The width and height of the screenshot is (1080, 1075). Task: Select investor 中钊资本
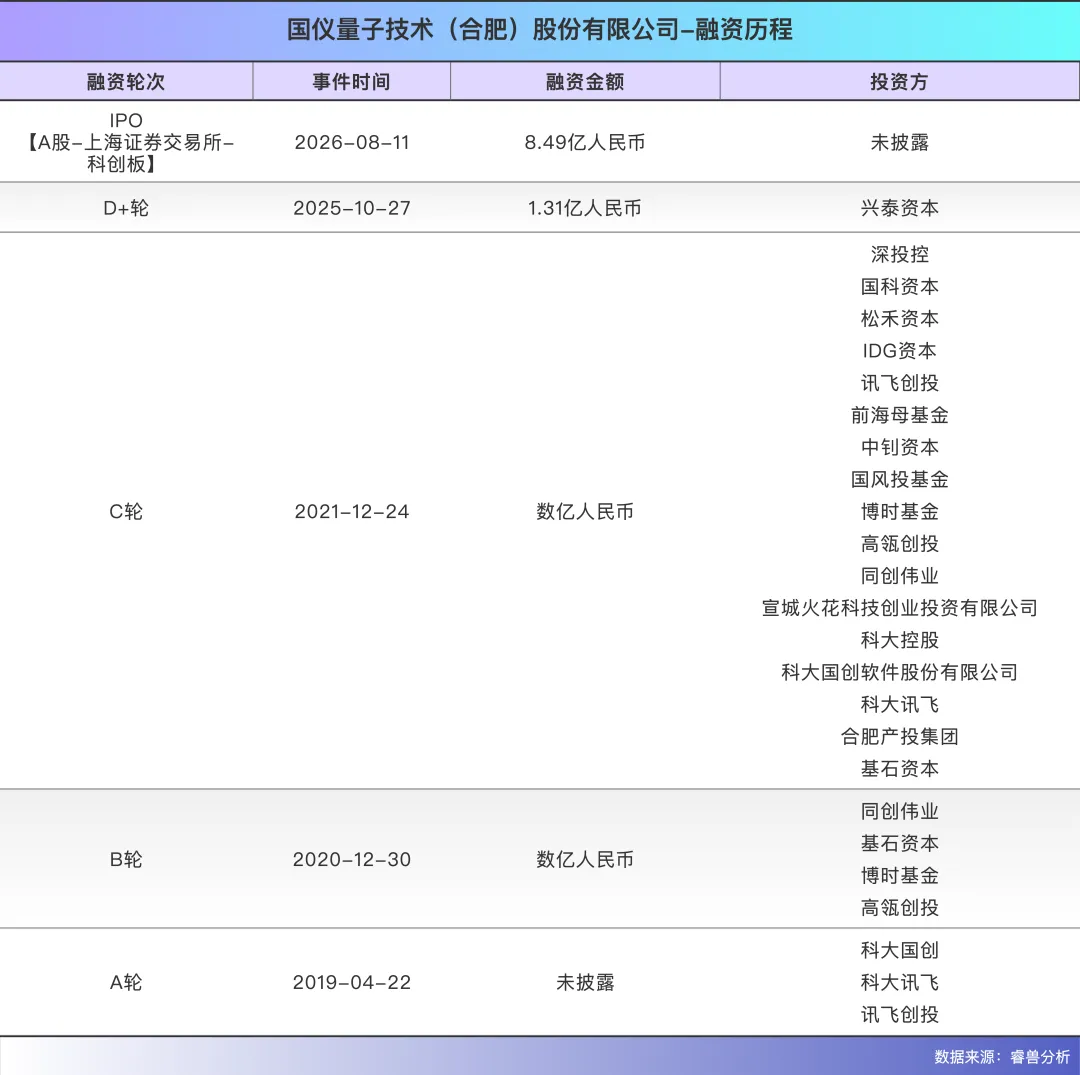(900, 447)
